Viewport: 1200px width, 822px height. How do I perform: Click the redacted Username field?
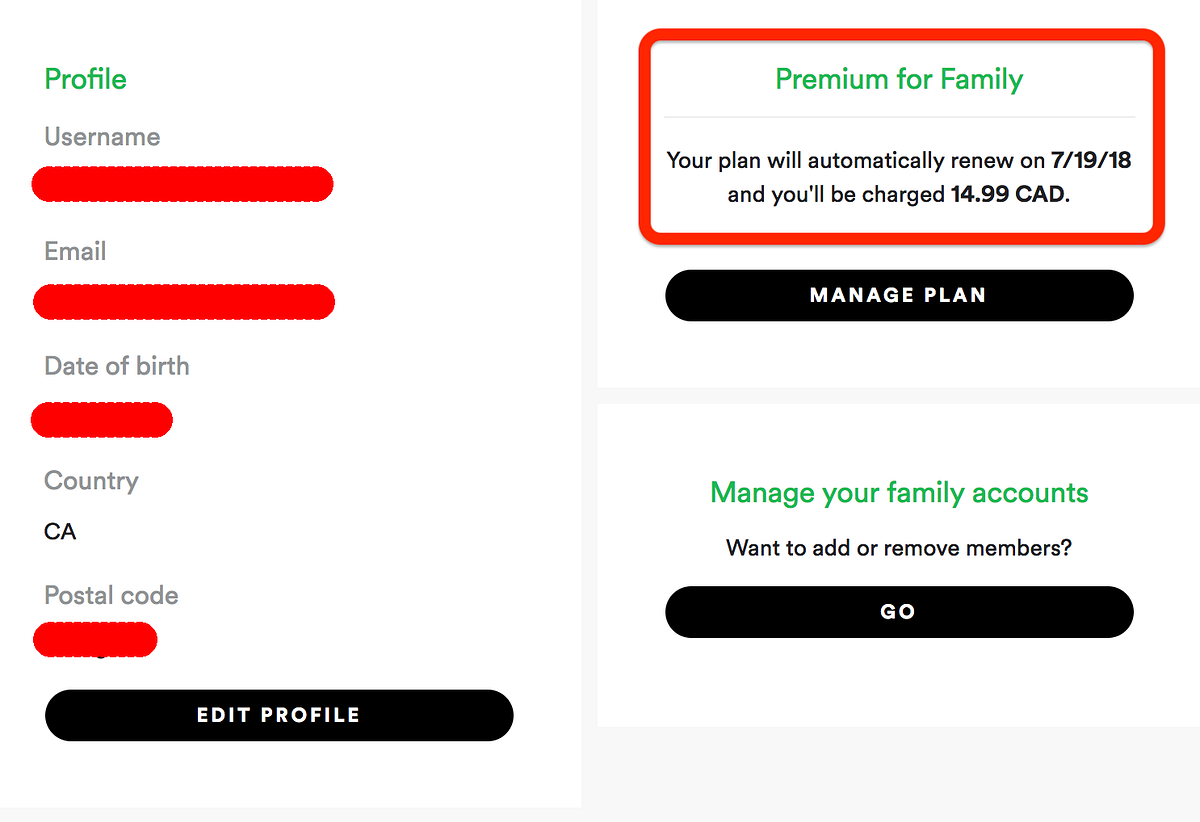click(x=182, y=184)
